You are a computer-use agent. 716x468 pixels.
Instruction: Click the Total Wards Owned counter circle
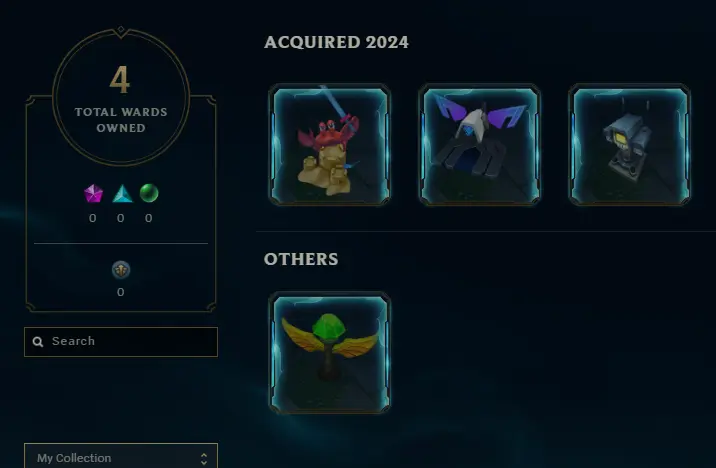(x=121, y=96)
